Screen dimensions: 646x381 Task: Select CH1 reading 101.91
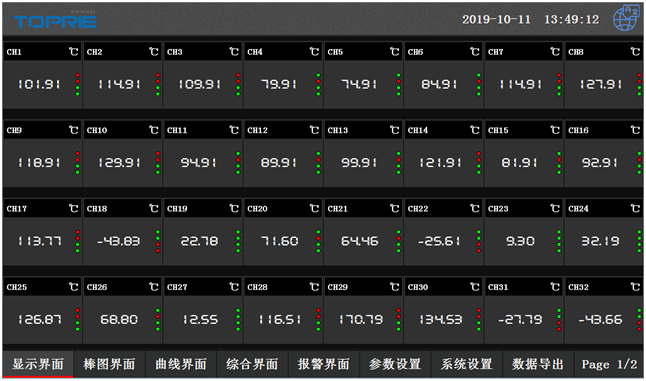(39, 84)
